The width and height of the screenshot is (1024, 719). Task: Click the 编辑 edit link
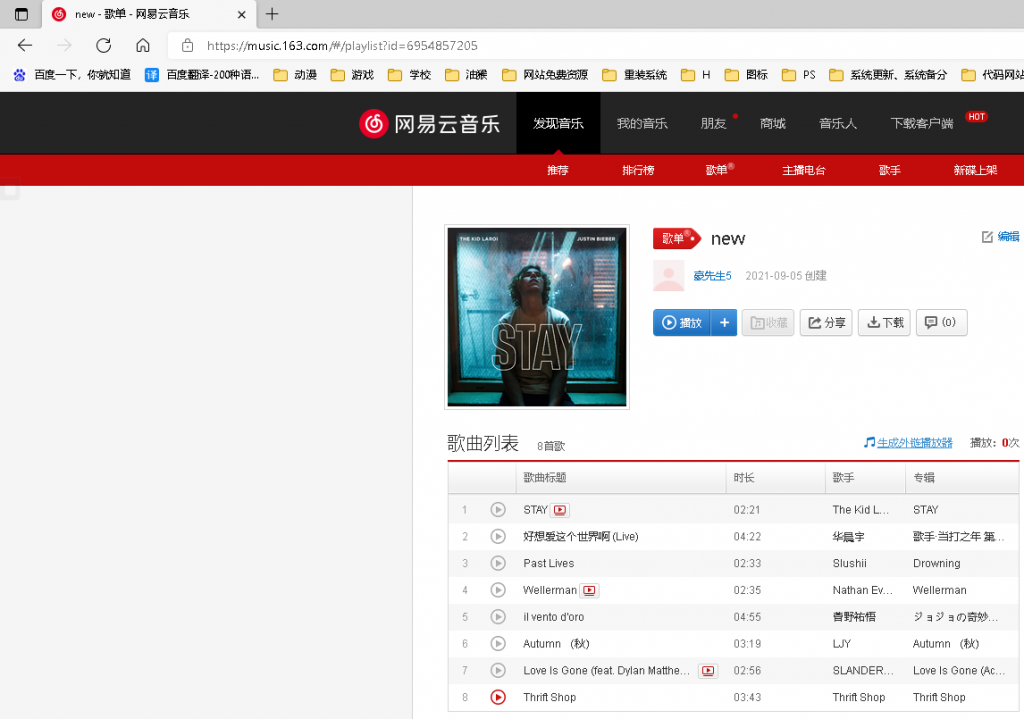tap(1000, 236)
